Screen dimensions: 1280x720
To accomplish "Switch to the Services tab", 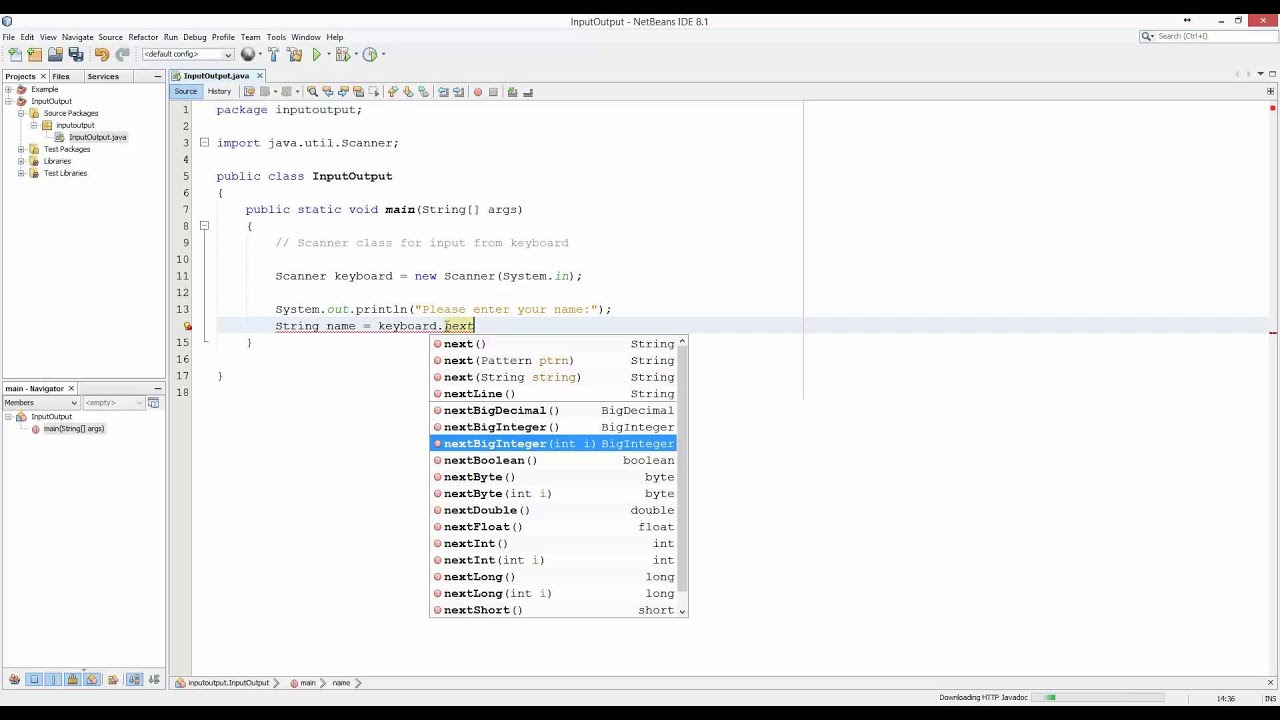I will pyautogui.click(x=103, y=76).
